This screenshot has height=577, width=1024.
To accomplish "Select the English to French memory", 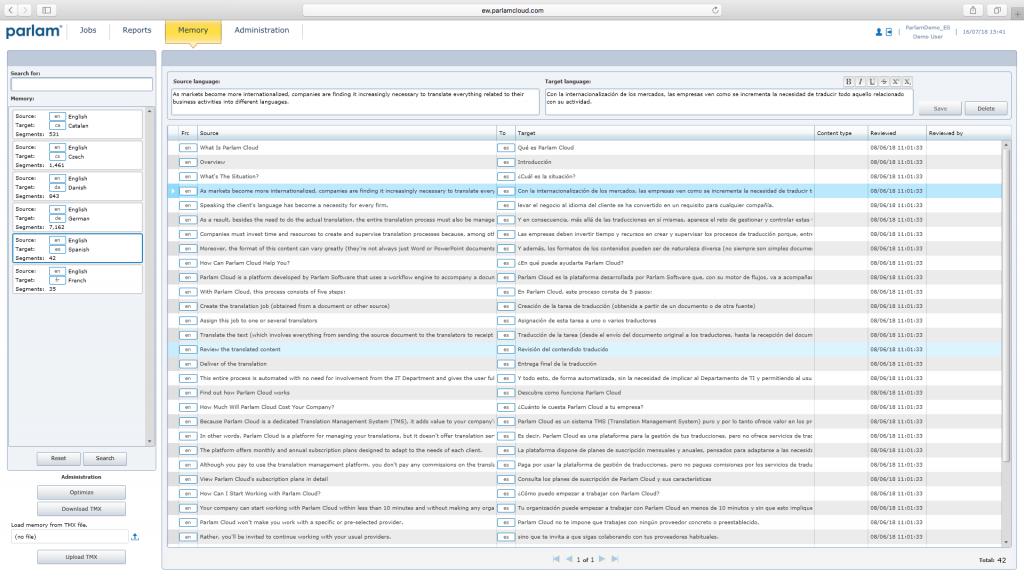I will point(77,279).
